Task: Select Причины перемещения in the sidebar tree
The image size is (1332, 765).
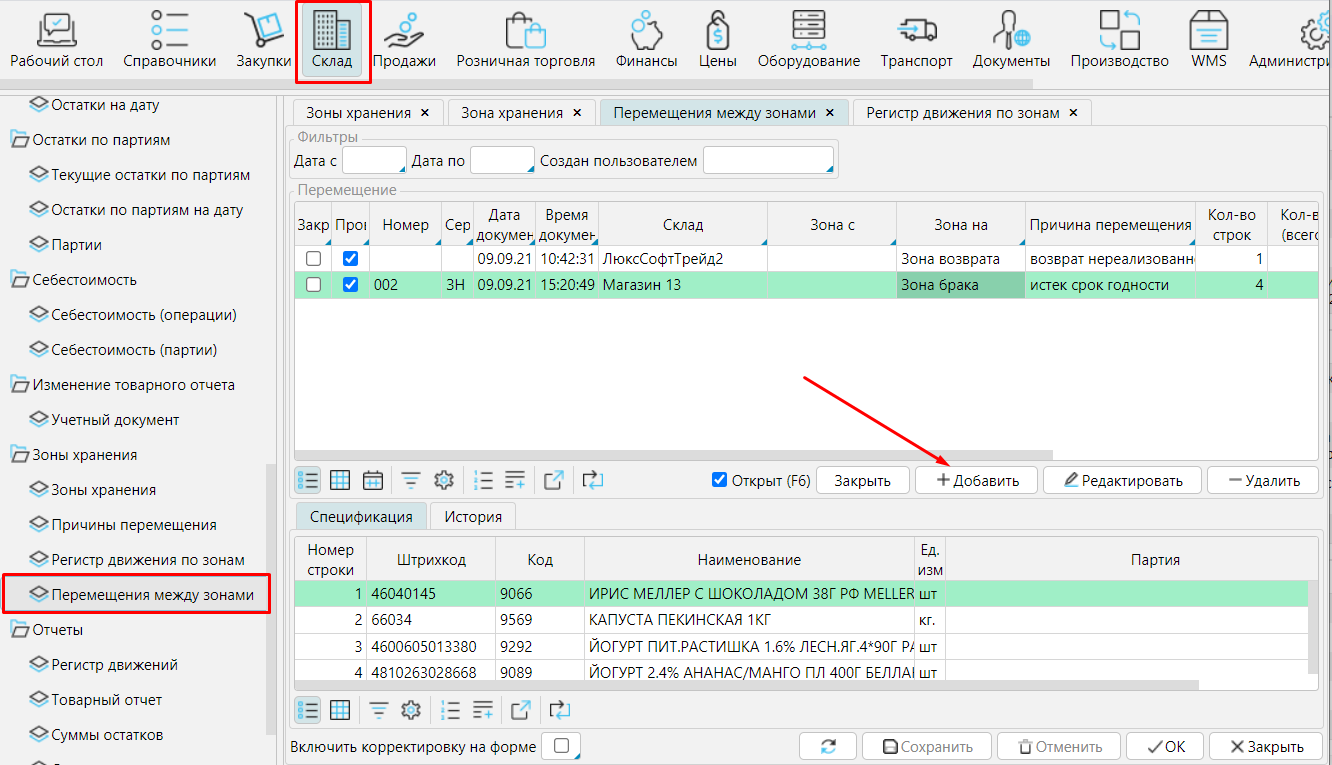Action: [134, 525]
